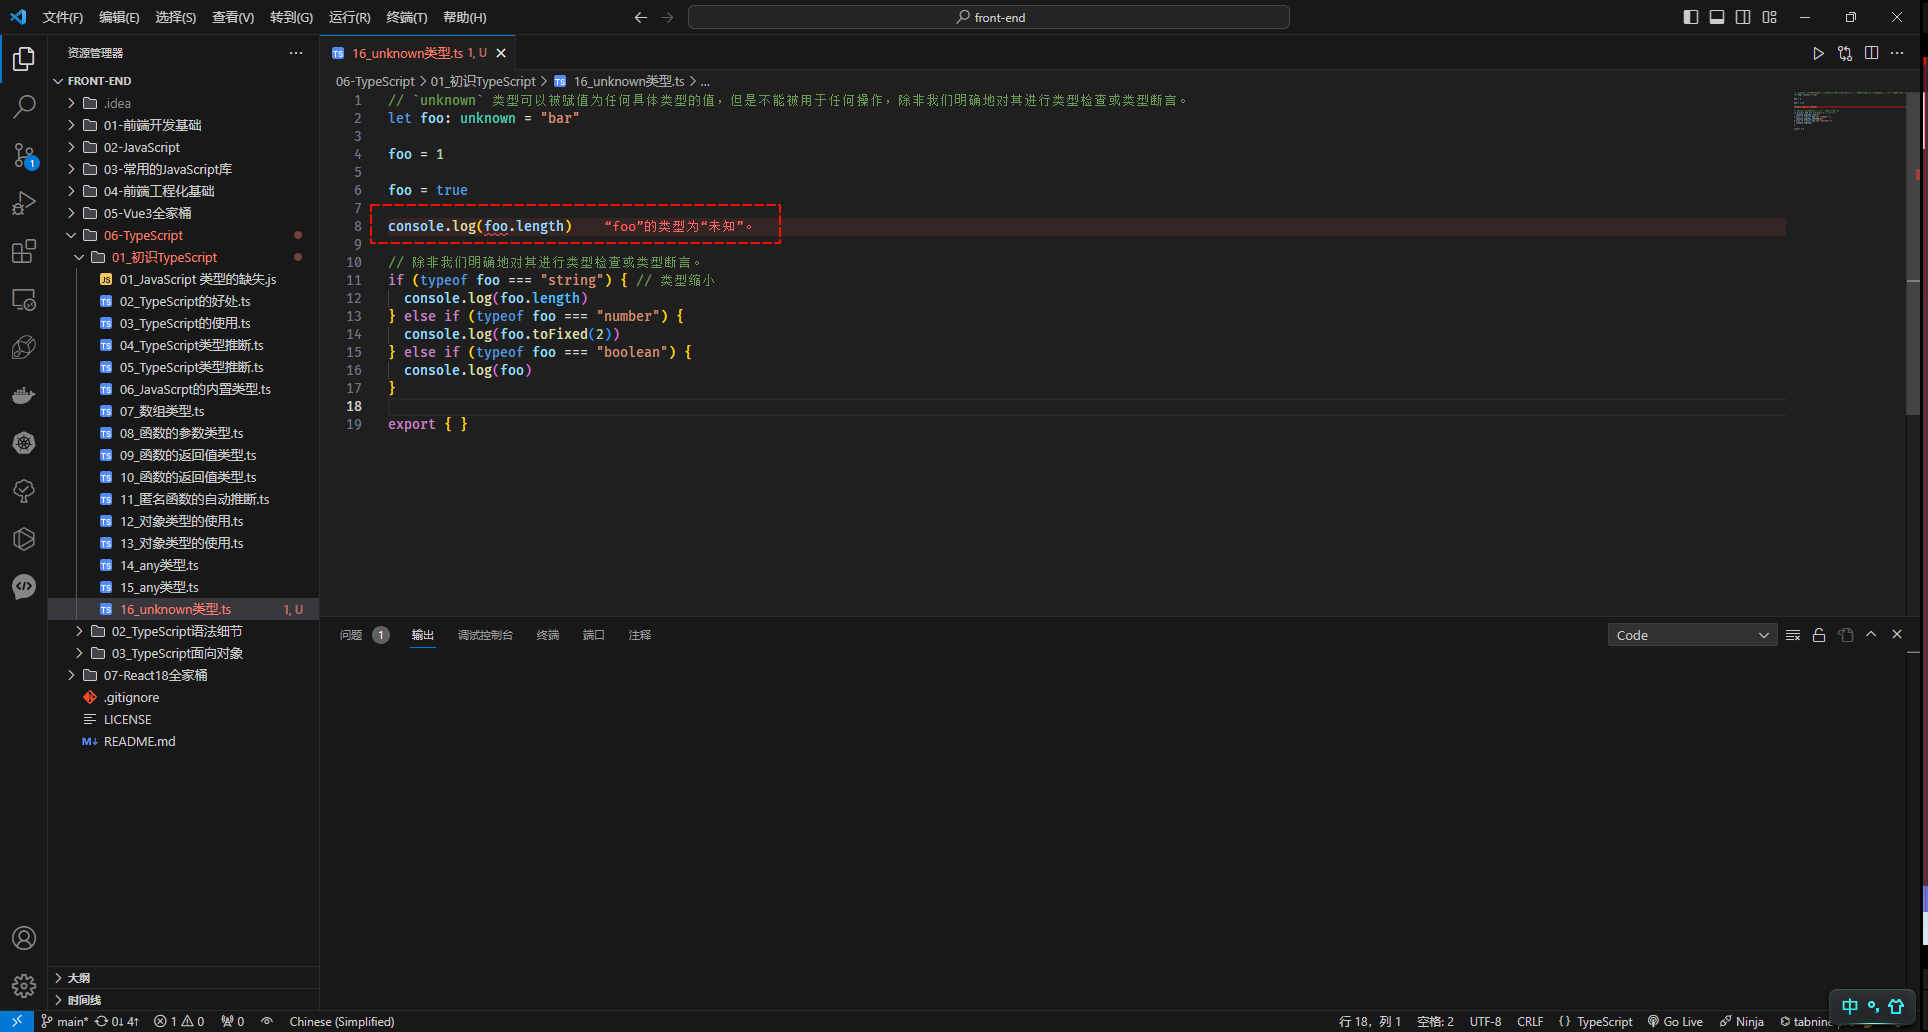Expand the 07-React18全家桶 folder
This screenshot has width=1928, height=1032.
pyautogui.click(x=155, y=675)
